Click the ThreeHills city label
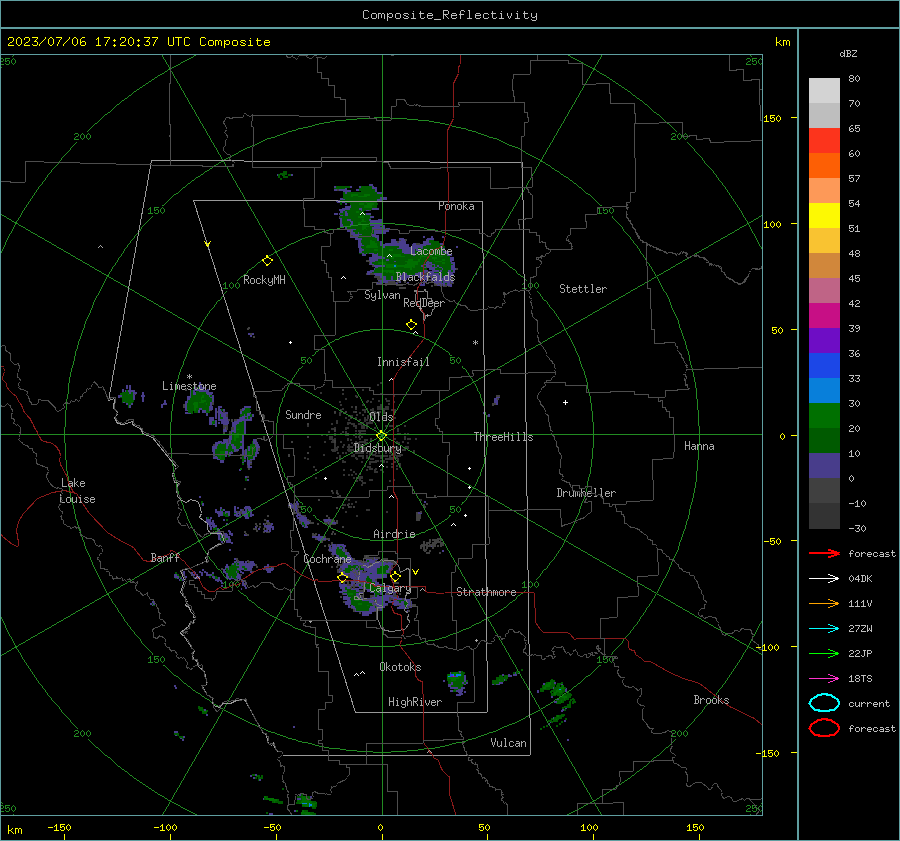The image size is (900, 841). (x=503, y=437)
